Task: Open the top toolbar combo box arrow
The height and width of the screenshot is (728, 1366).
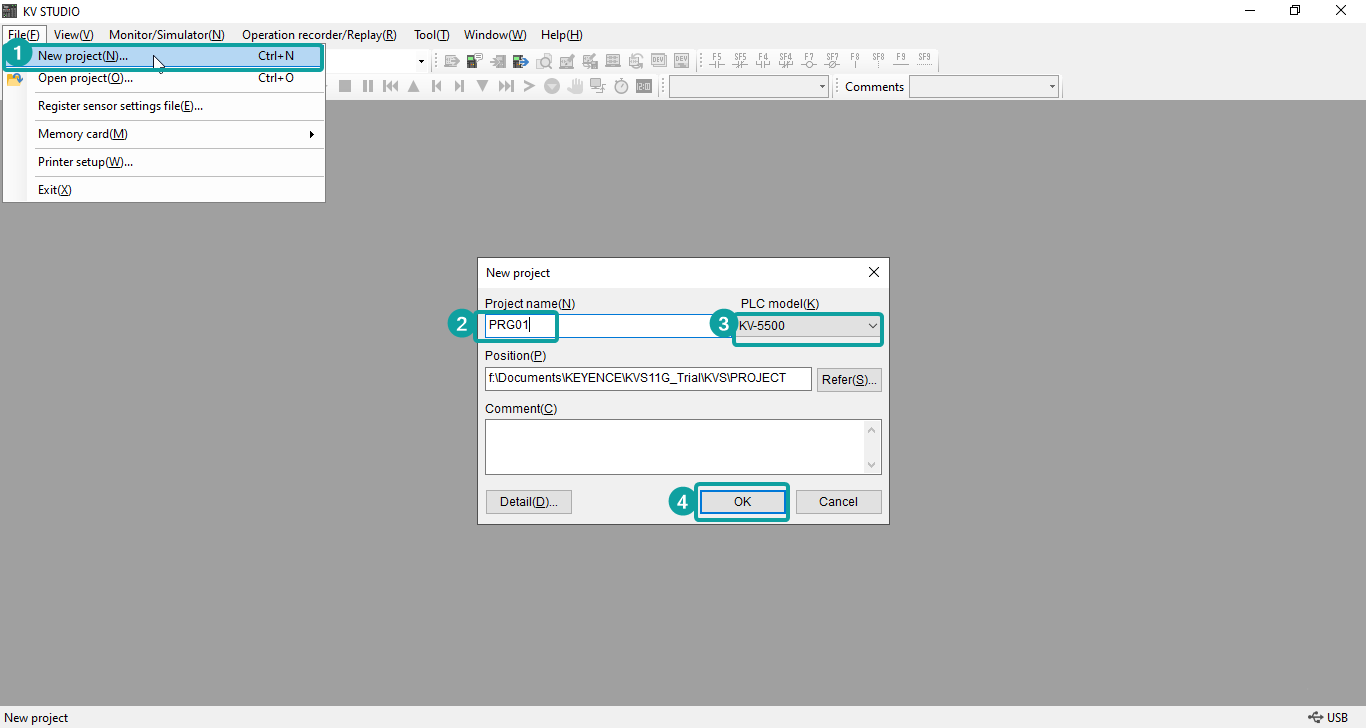Action: point(421,61)
